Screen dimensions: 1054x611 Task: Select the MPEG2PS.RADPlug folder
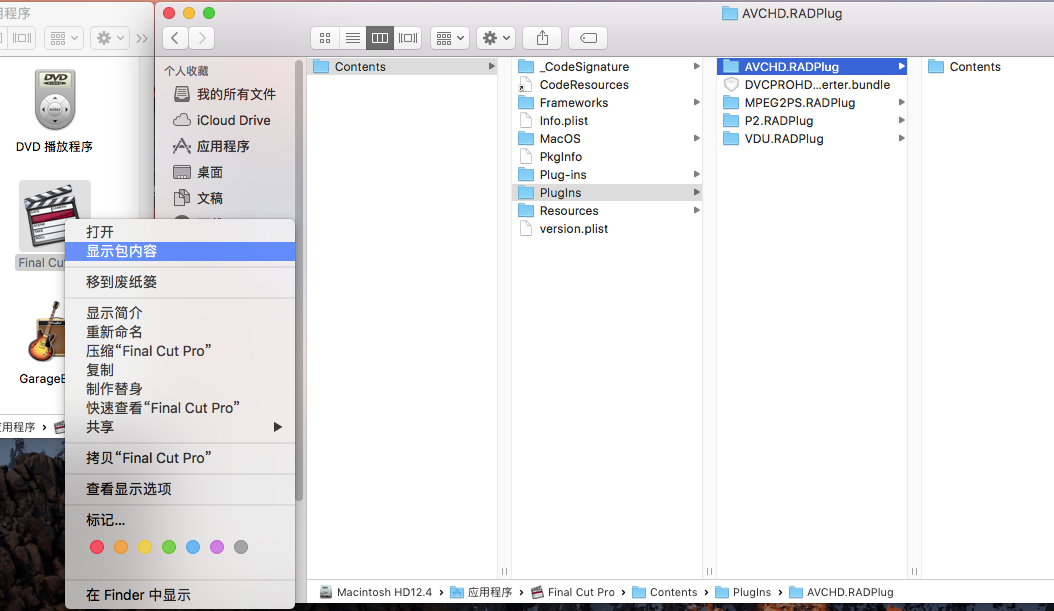point(812,103)
